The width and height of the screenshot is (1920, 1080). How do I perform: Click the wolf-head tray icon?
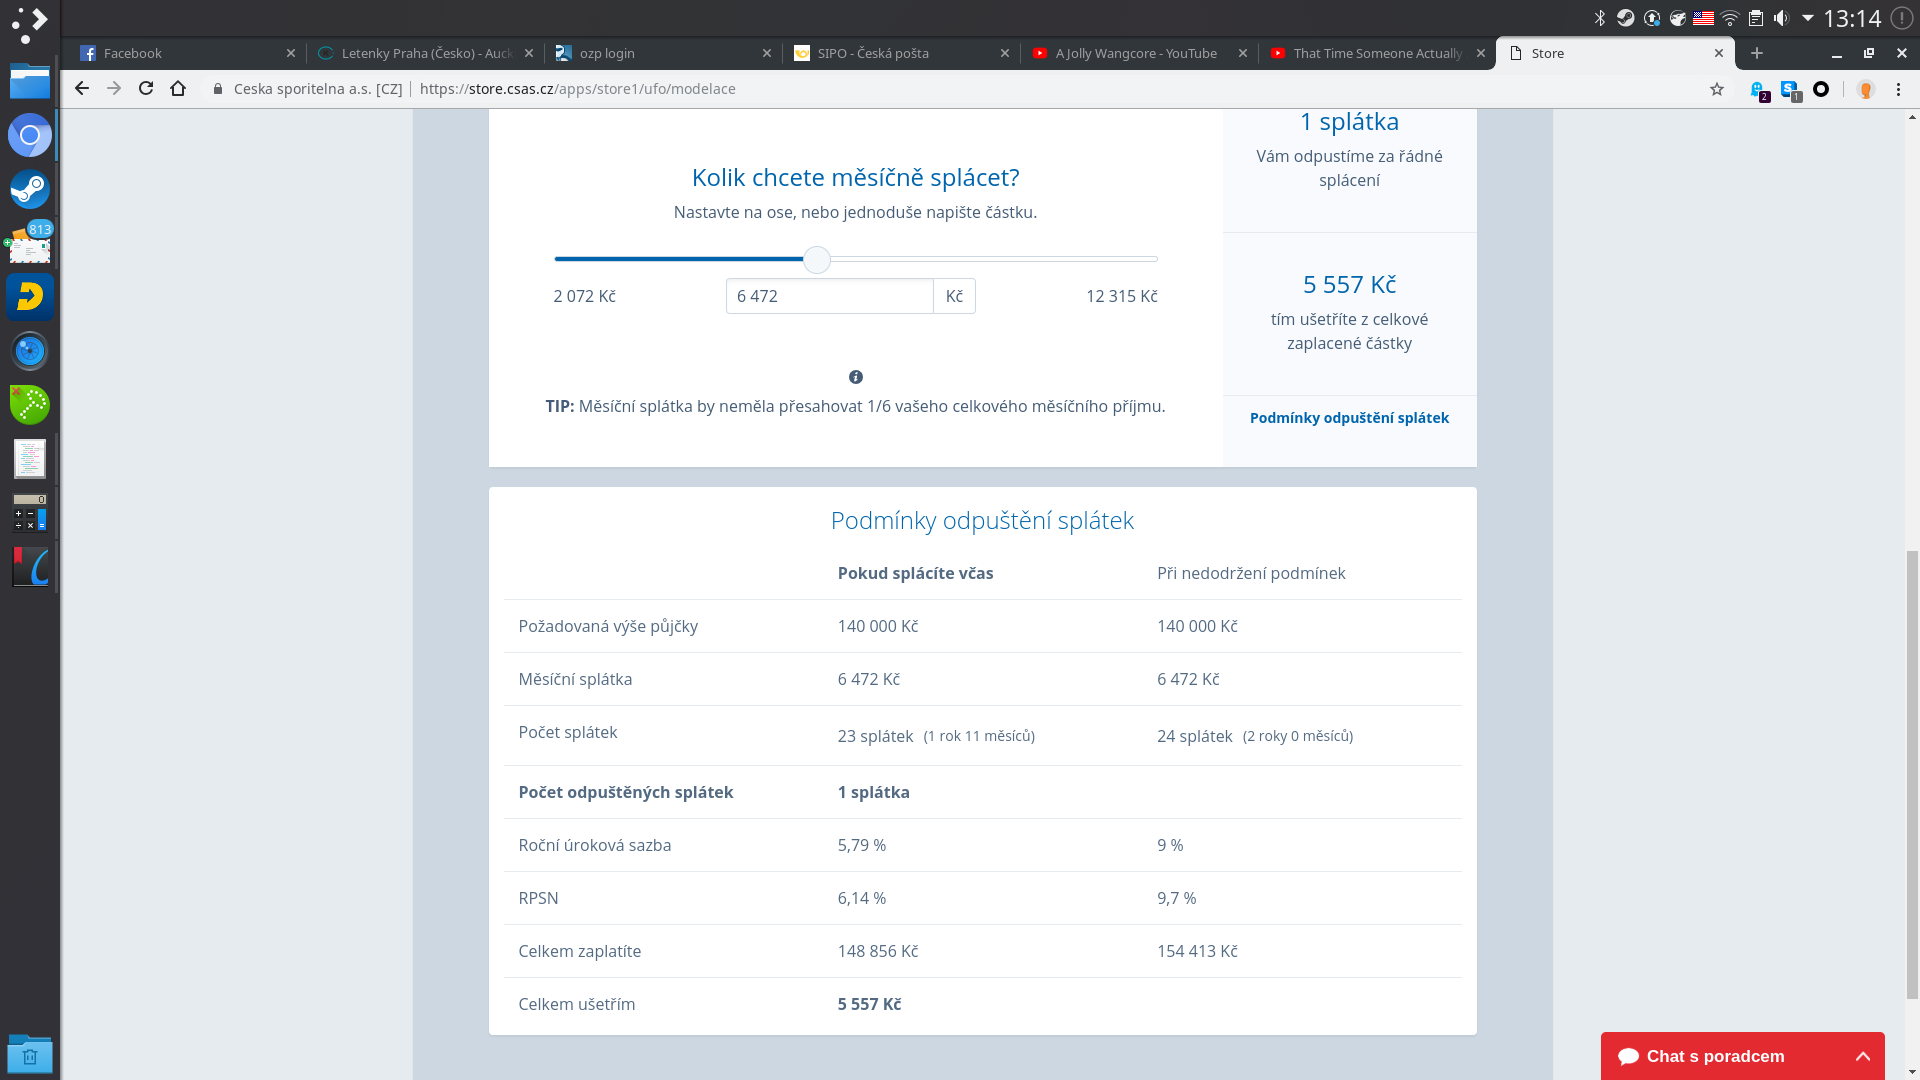(1678, 18)
